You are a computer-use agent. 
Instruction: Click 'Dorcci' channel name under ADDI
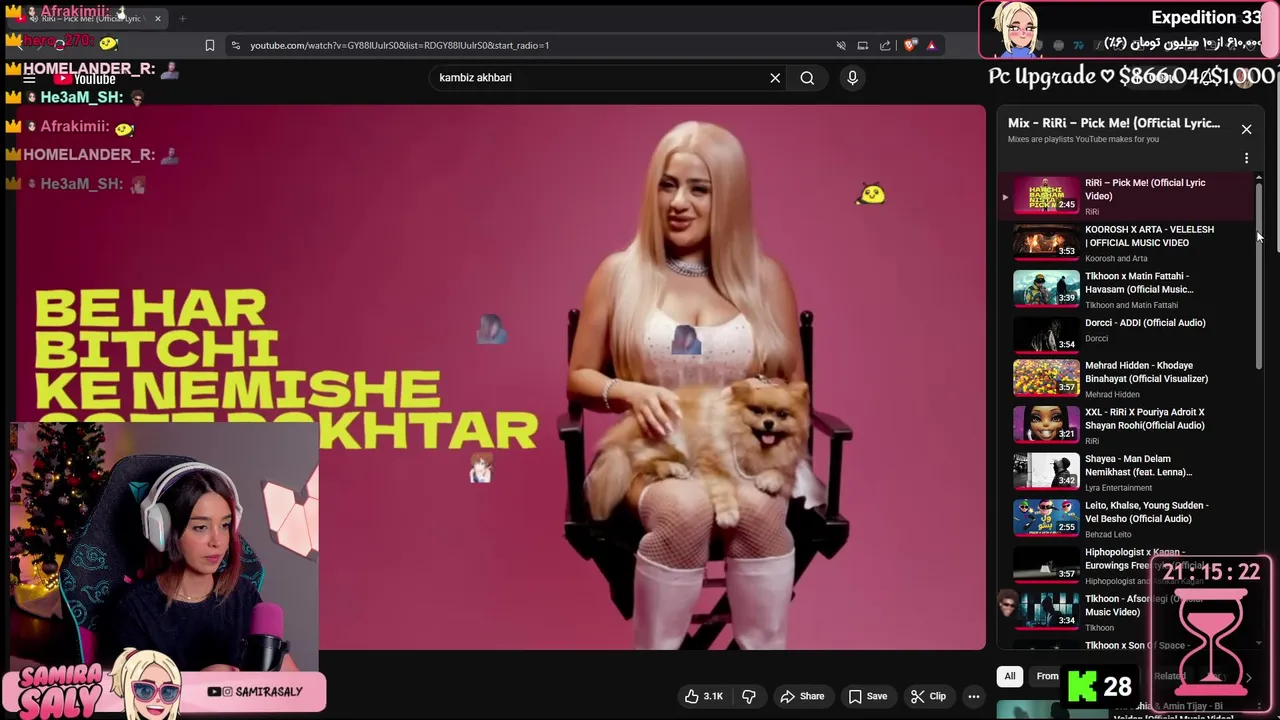(x=1096, y=339)
